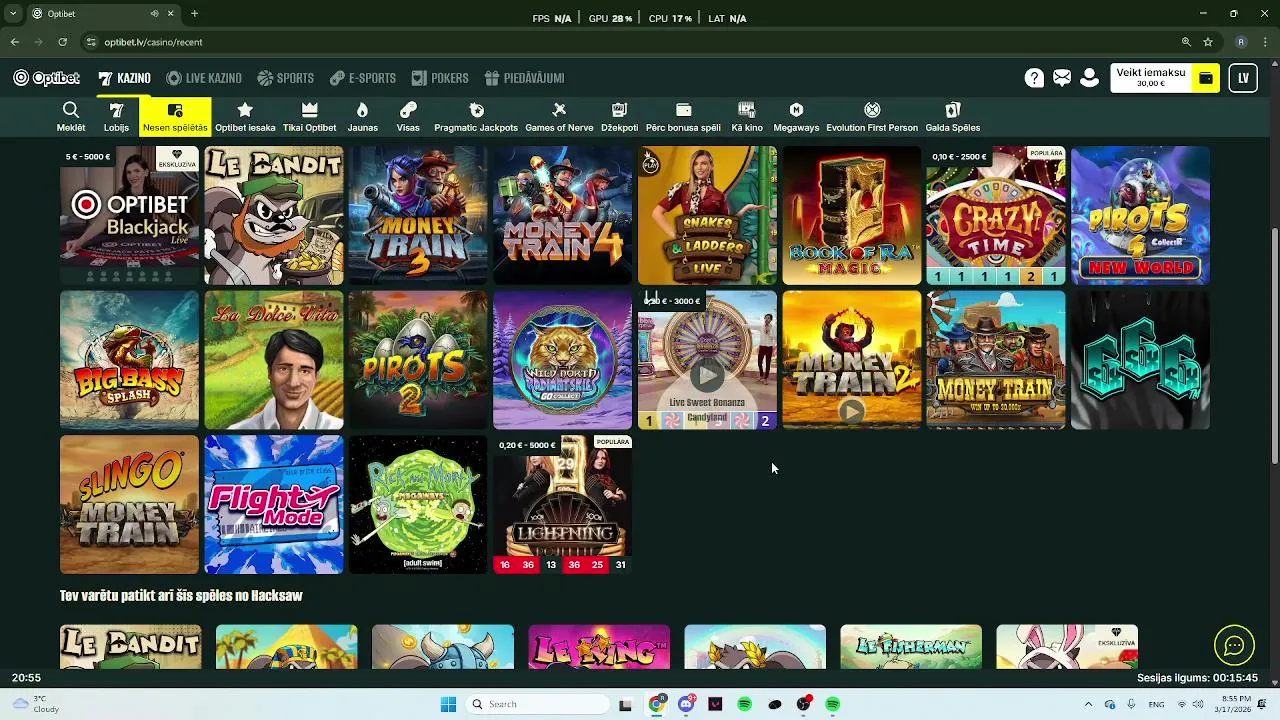Open Chrome from the taskbar
Image resolution: width=1280 pixels, height=720 pixels.
pyautogui.click(x=657, y=704)
